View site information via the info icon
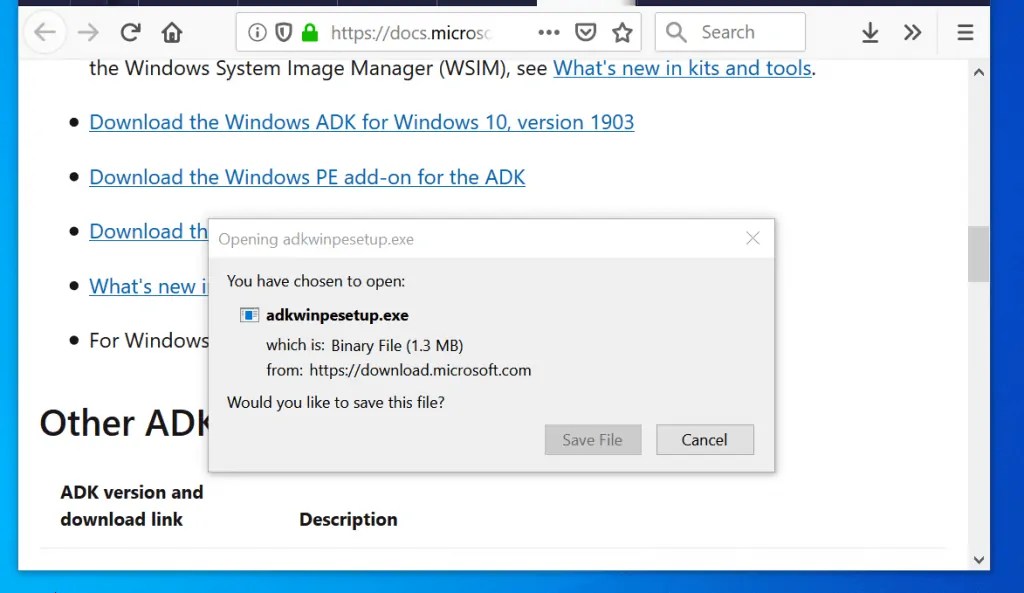The height and width of the screenshot is (593, 1024). click(257, 31)
